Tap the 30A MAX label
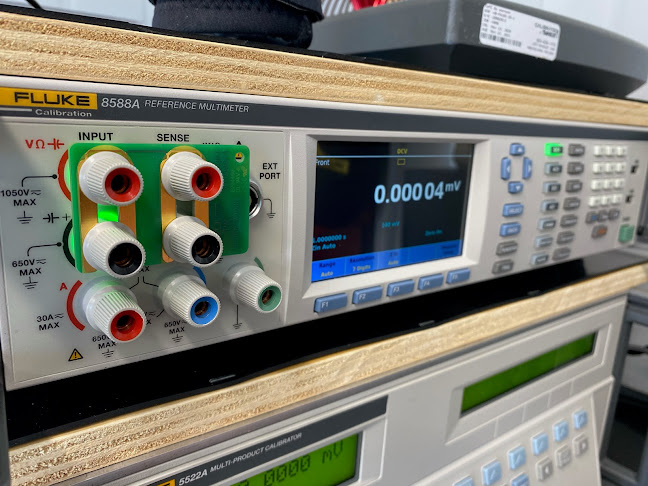The height and width of the screenshot is (486, 648). [50, 322]
